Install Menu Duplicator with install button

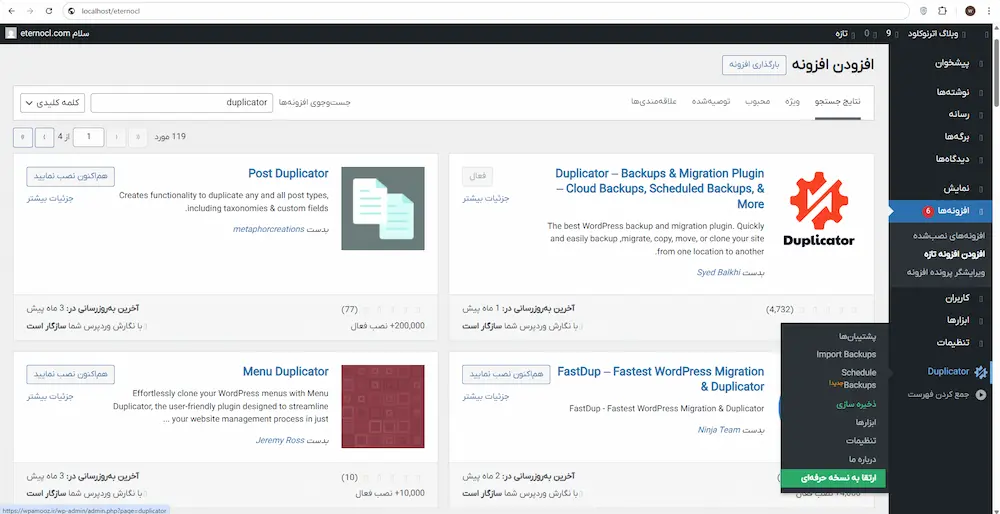tap(71, 374)
